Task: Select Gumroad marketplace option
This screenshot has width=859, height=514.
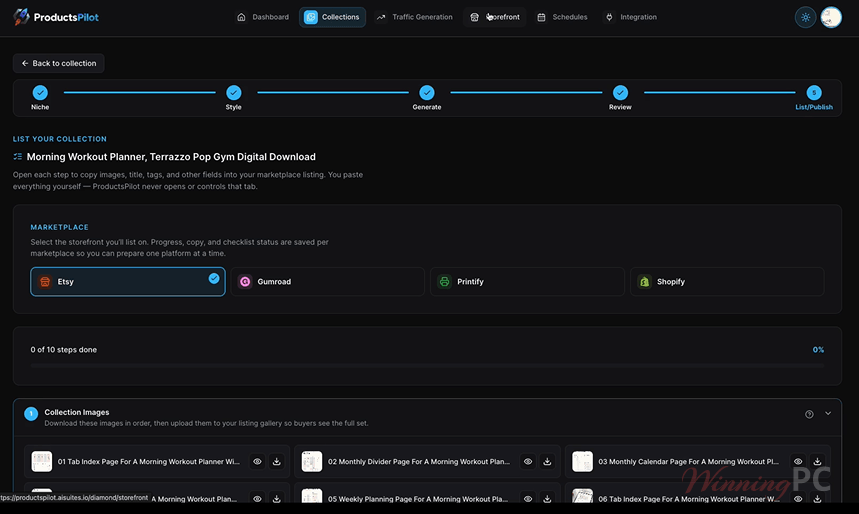Action: pyautogui.click(x=328, y=282)
